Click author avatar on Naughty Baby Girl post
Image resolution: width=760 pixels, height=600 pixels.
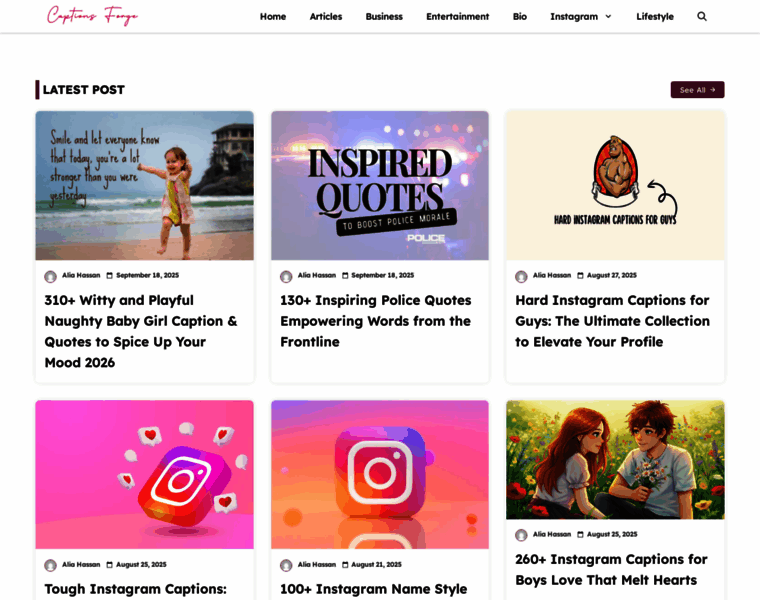[x=50, y=276]
